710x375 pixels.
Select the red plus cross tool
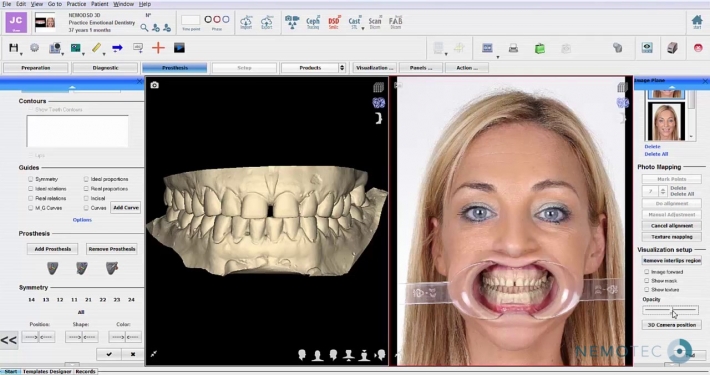(x=158, y=48)
